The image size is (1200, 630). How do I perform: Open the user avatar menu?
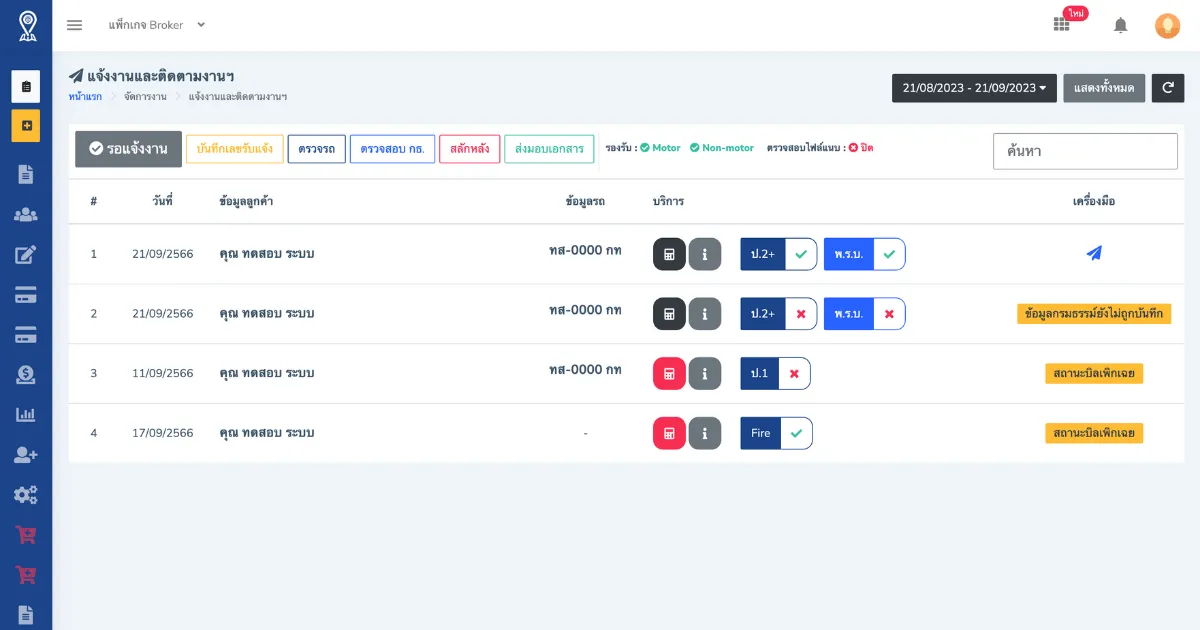tap(1167, 26)
